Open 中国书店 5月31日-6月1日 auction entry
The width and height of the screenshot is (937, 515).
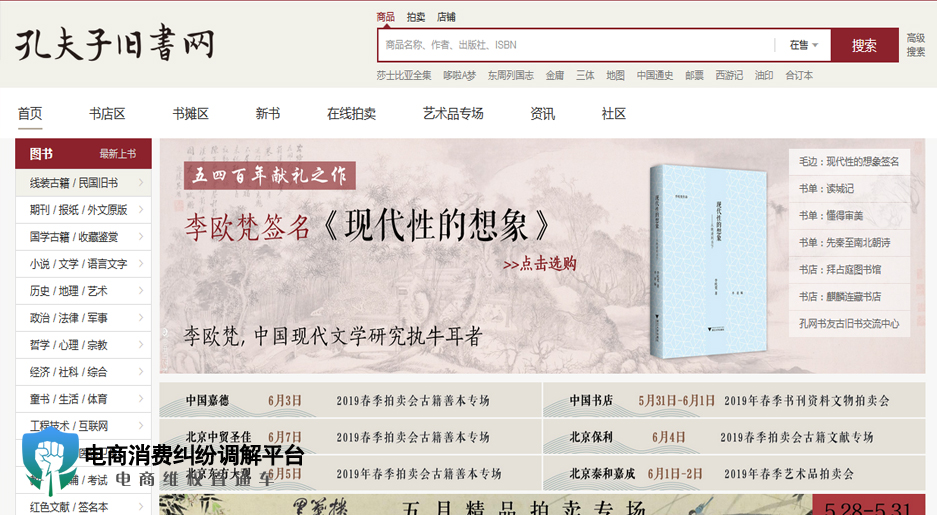pyautogui.click(x=734, y=400)
